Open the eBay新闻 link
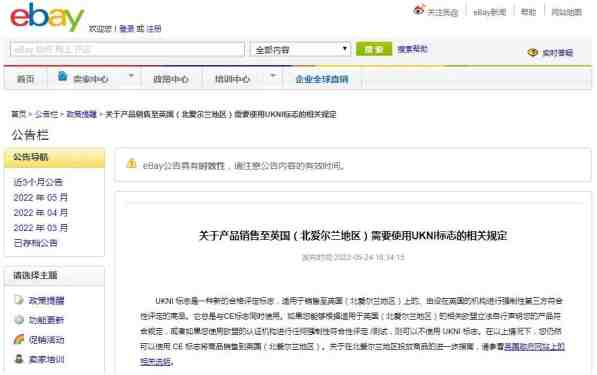 pos(490,13)
